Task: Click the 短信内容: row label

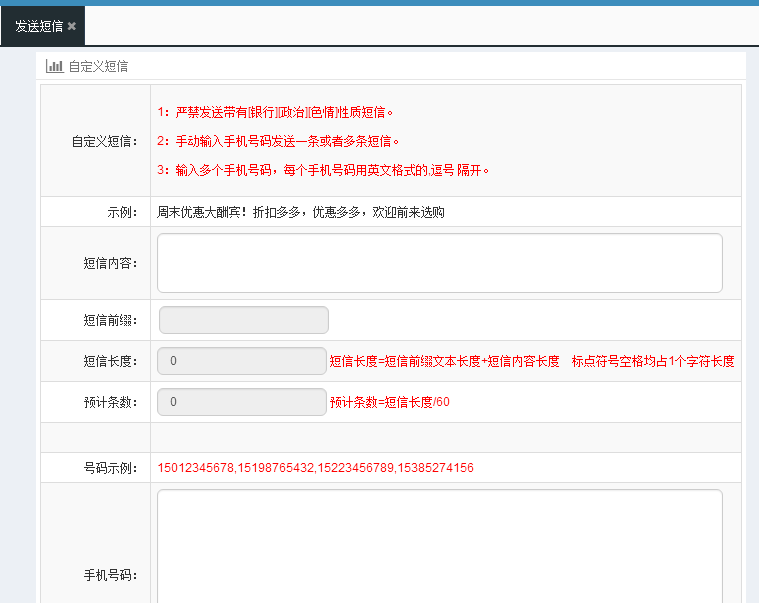Action: (110, 263)
